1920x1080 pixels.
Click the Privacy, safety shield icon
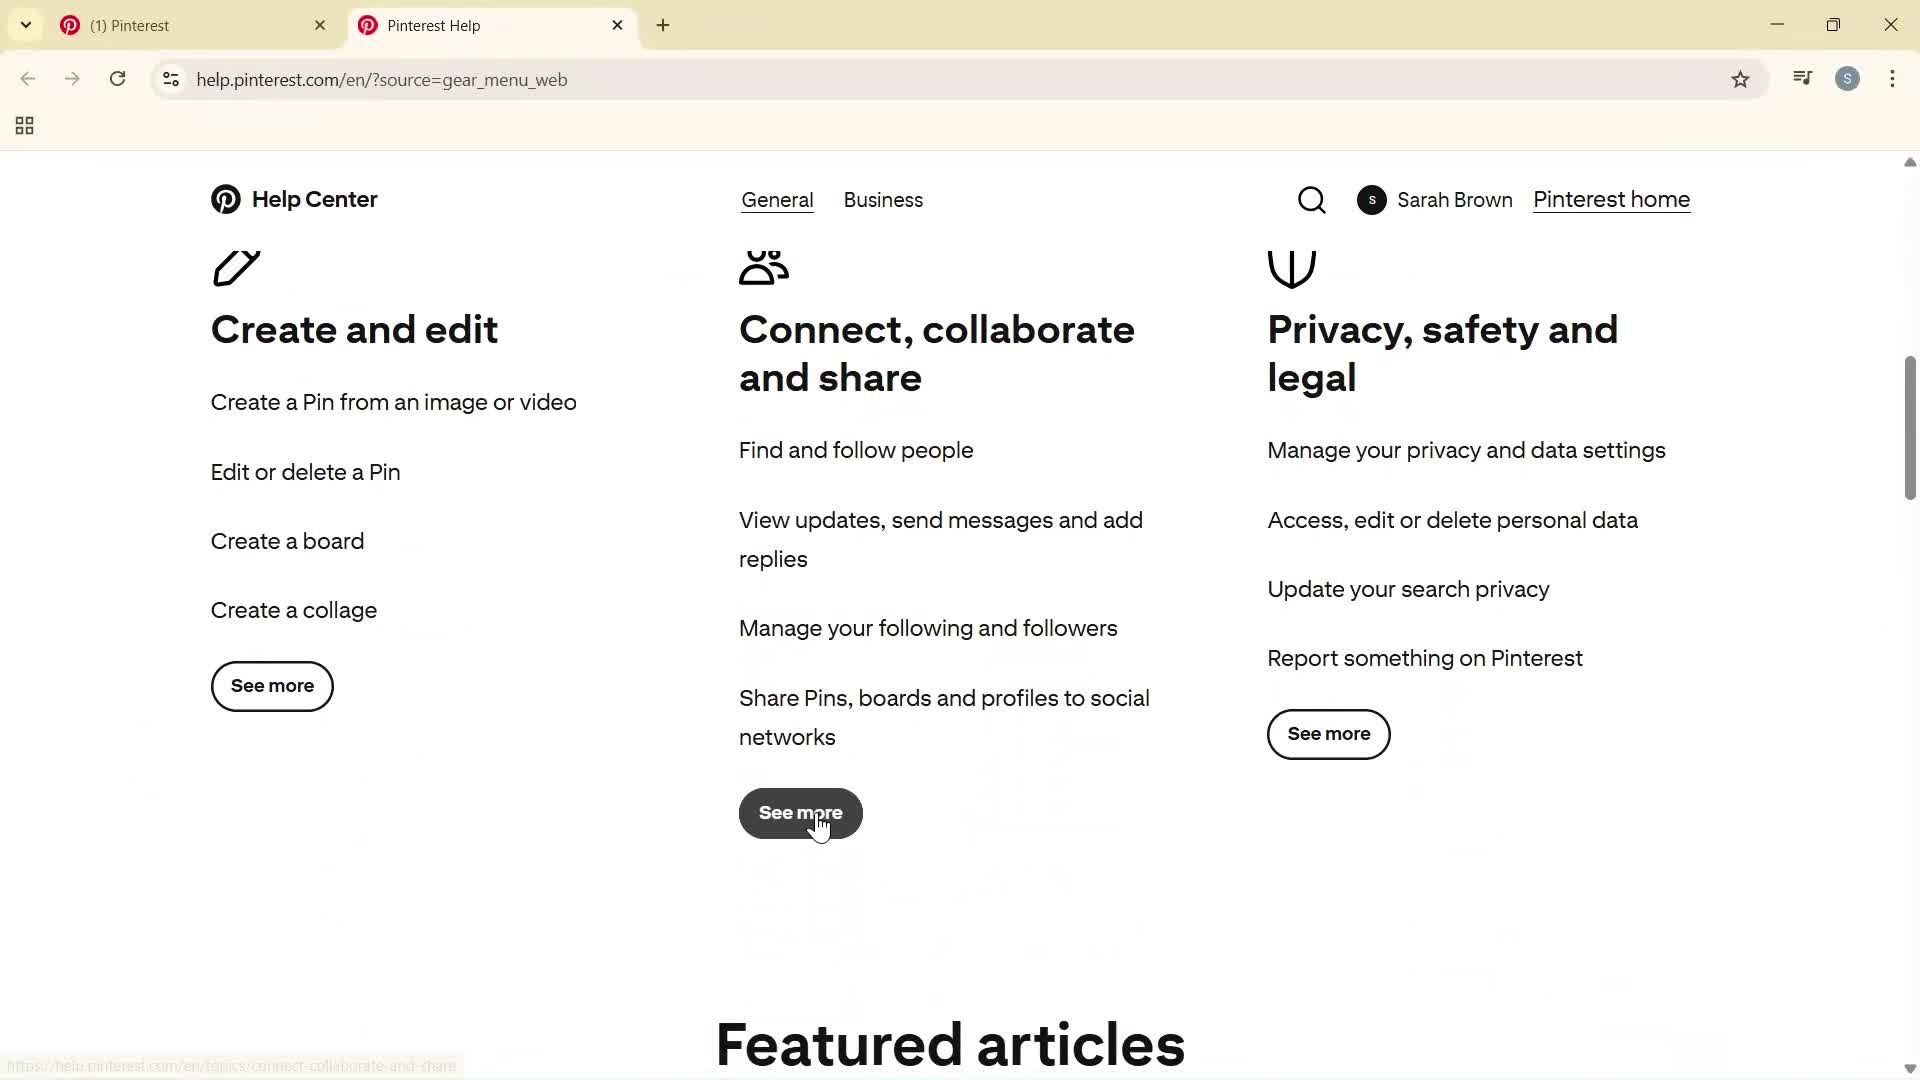coord(1291,268)
